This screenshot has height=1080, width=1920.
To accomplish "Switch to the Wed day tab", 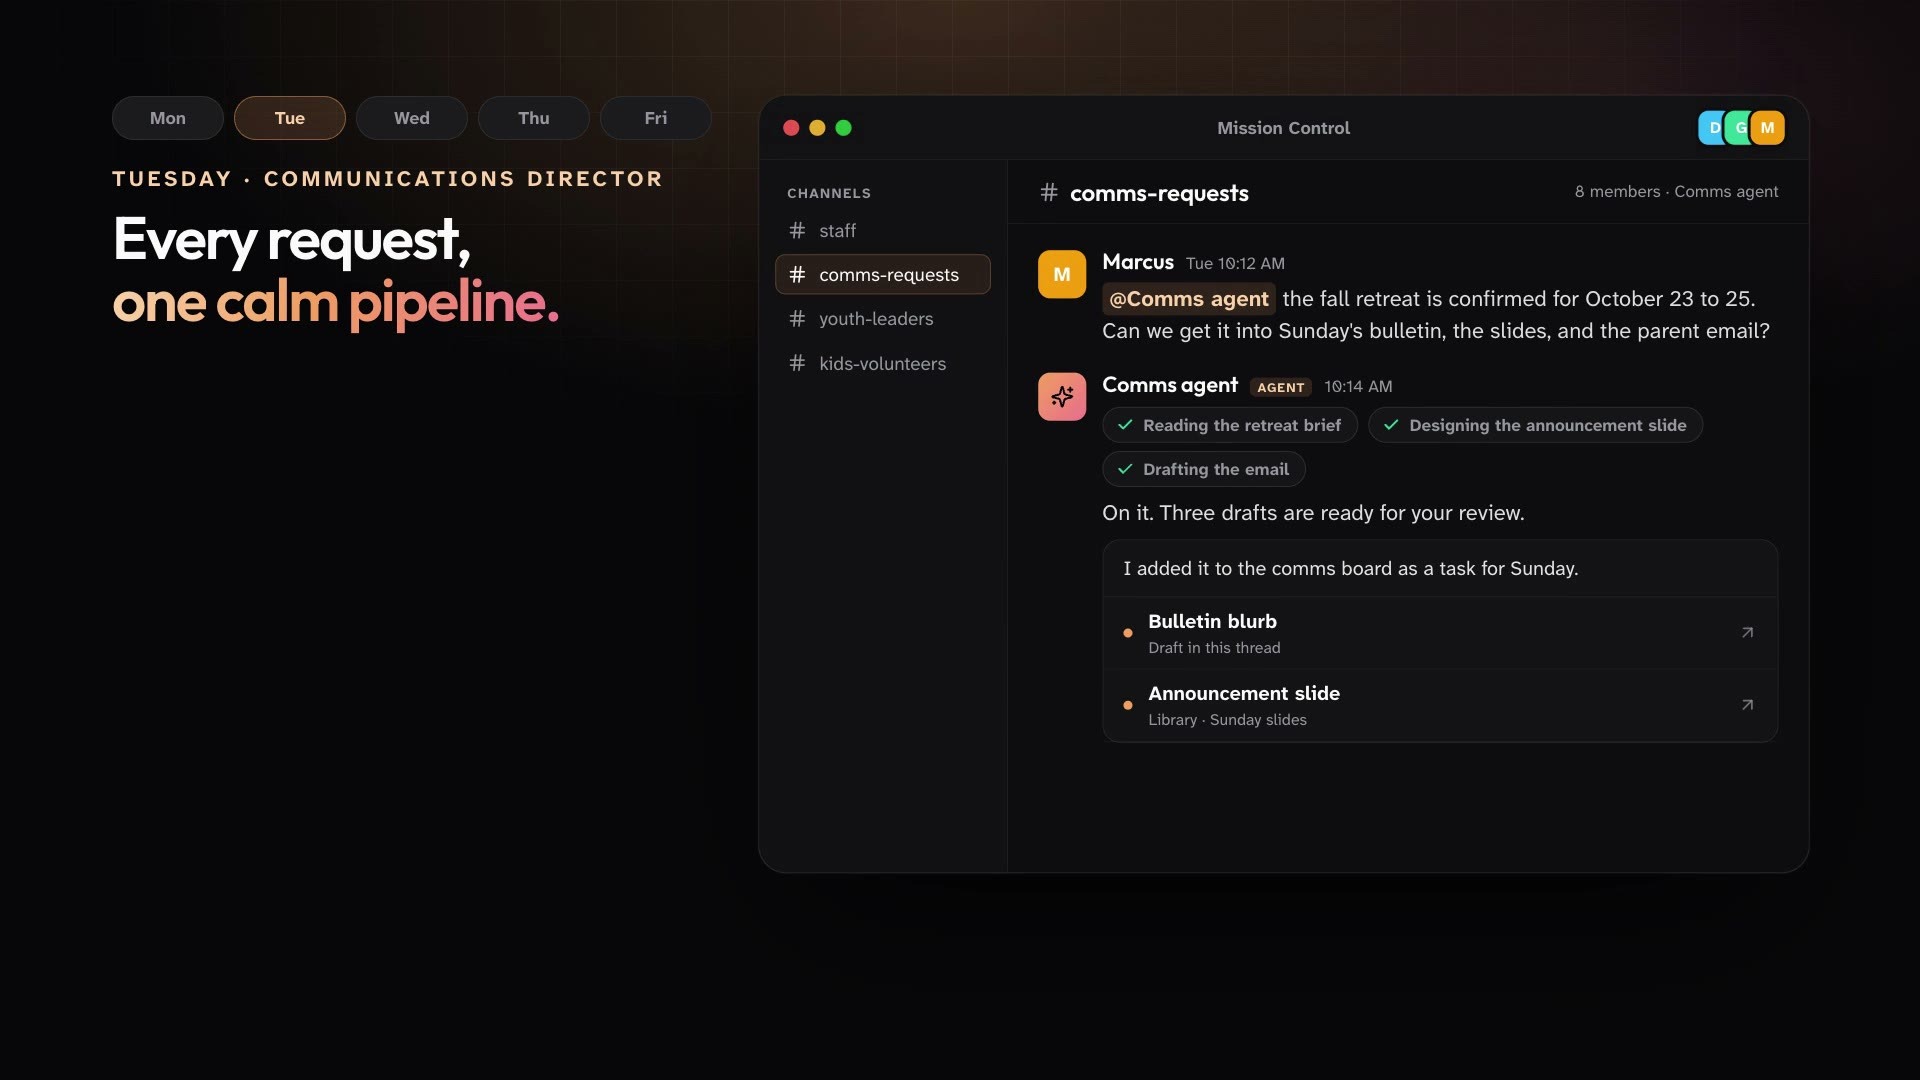I will [412, 118].
